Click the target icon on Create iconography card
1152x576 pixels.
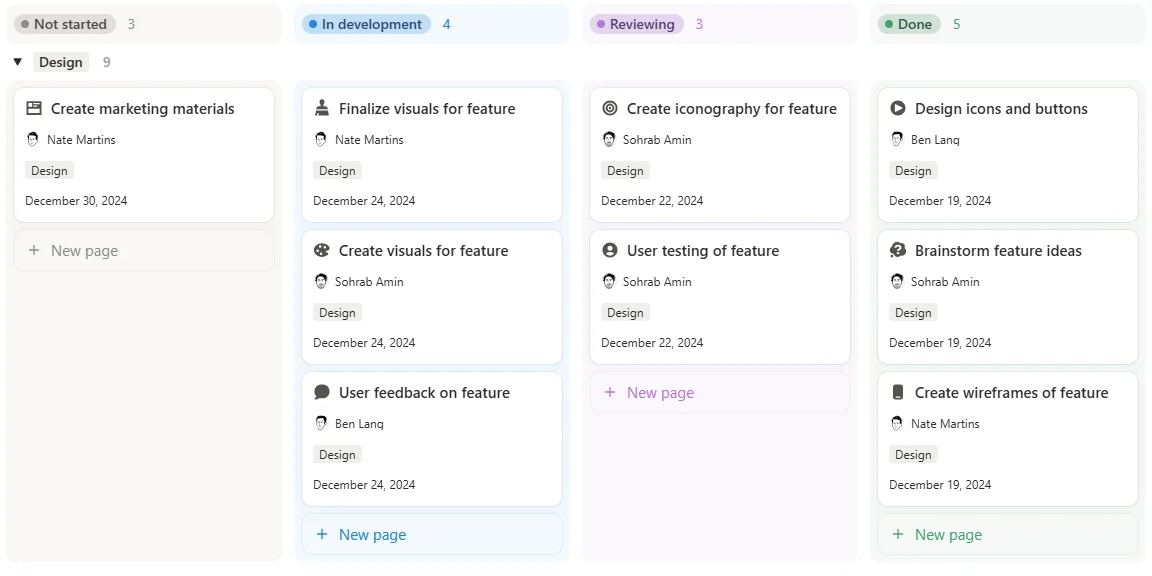pyautogui.click(x=609, y=108)
